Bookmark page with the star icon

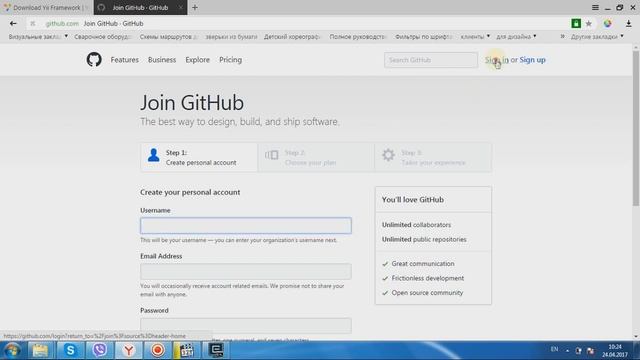(589, 24)
